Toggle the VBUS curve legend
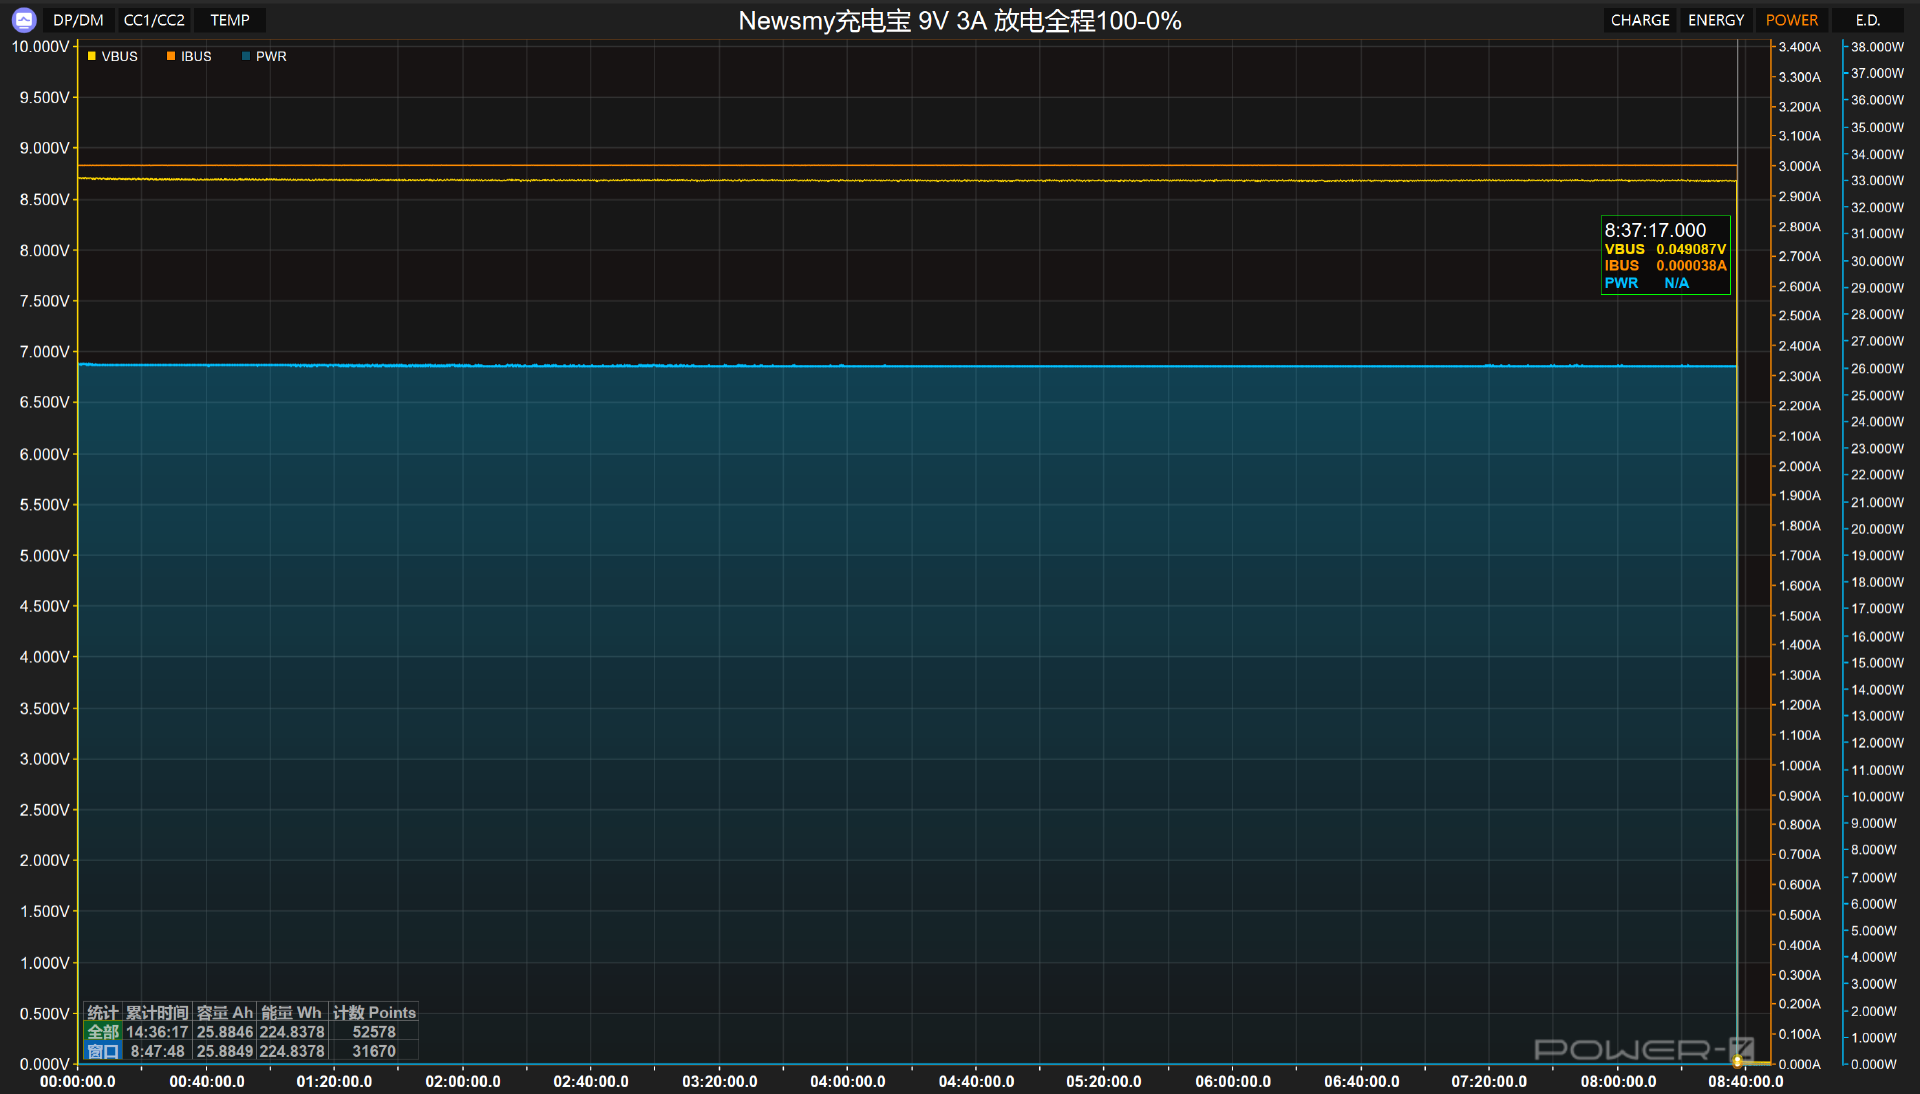 click(x=113, y=56)
